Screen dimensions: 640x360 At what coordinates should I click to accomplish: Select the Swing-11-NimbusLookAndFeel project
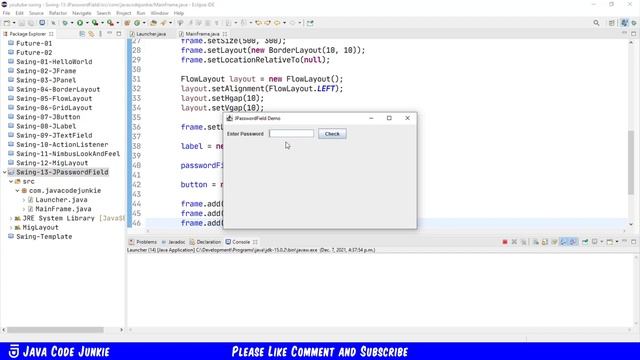coord(68,154)
